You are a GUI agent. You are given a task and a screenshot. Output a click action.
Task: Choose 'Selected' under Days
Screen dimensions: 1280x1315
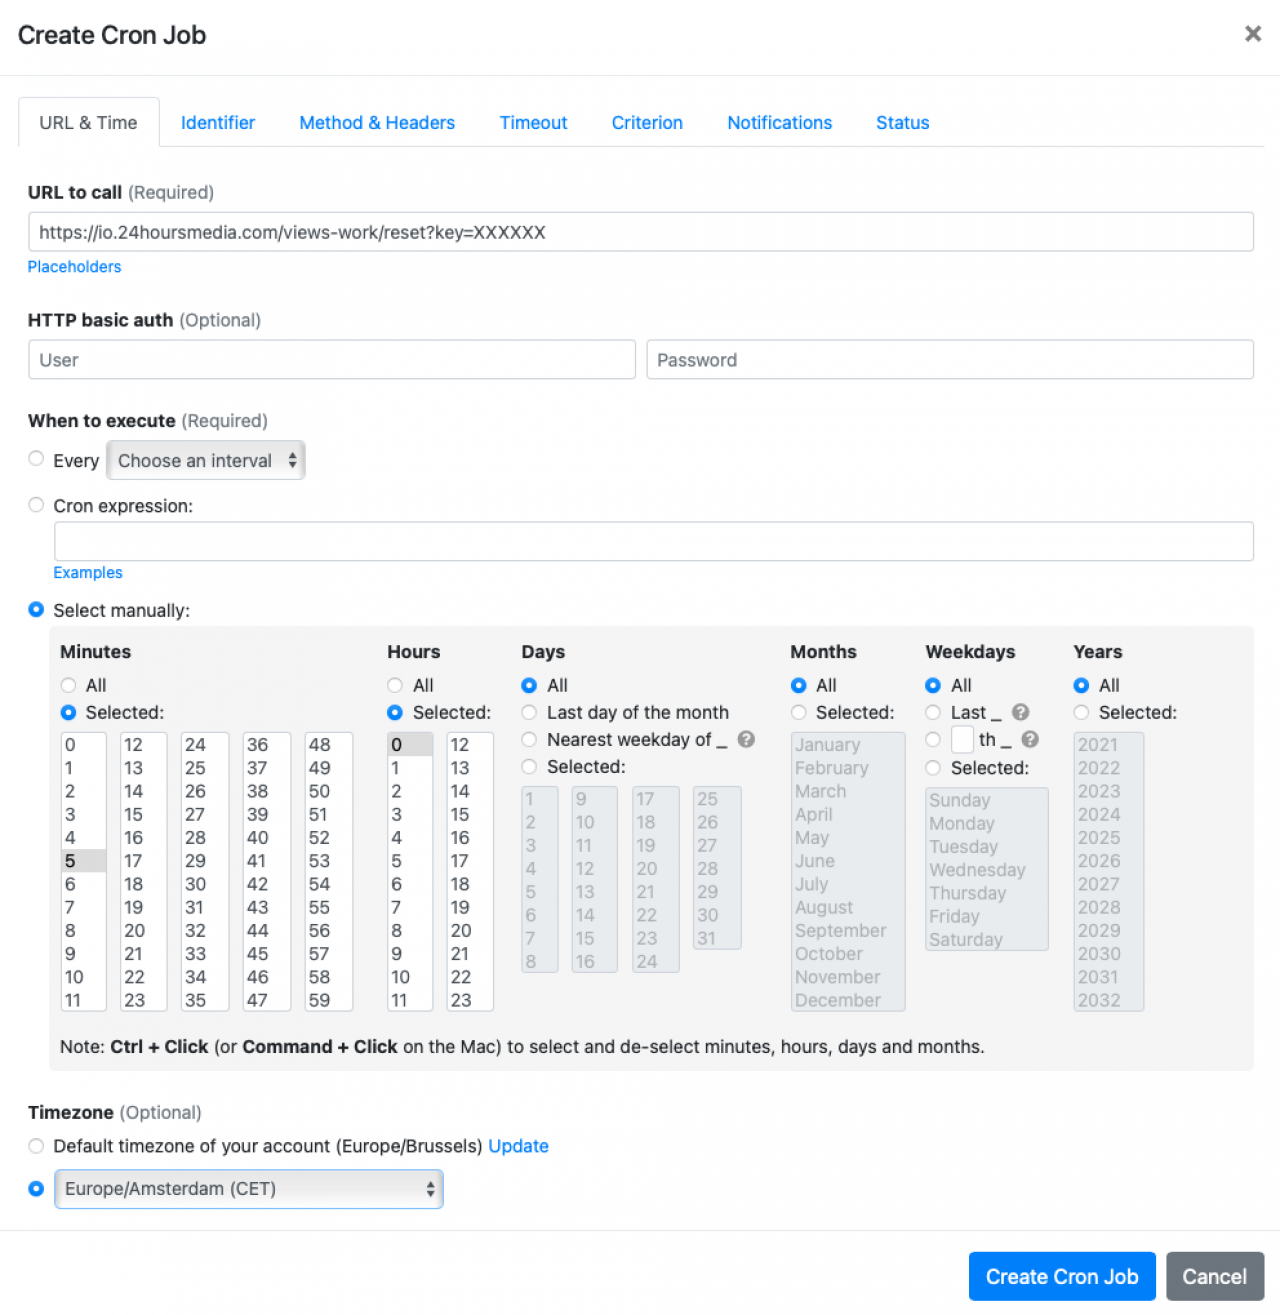coord(529,766)
